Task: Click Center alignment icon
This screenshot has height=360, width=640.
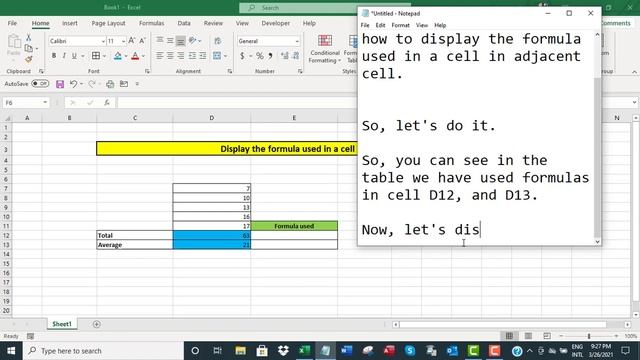Action: [170, 56]
